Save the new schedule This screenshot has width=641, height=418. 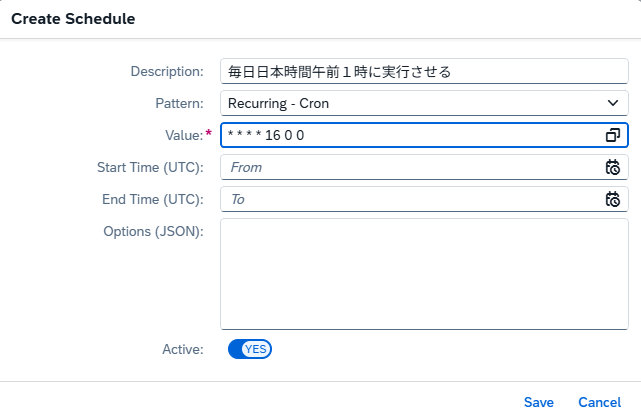(539, 402)
